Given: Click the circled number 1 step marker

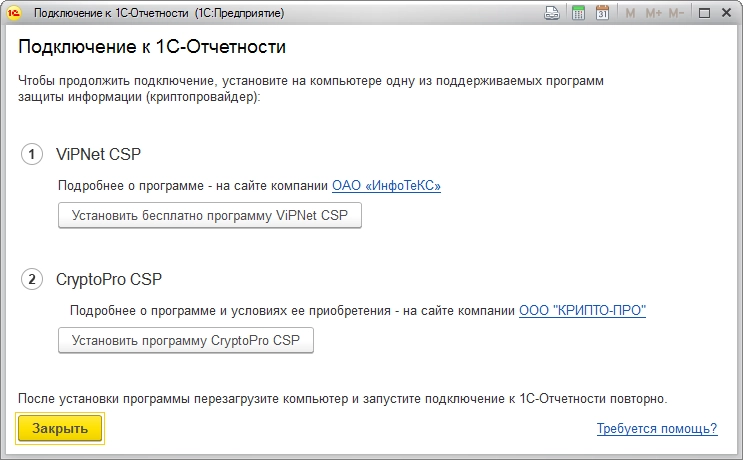Looking at the screenshot, I should (32, 154).
